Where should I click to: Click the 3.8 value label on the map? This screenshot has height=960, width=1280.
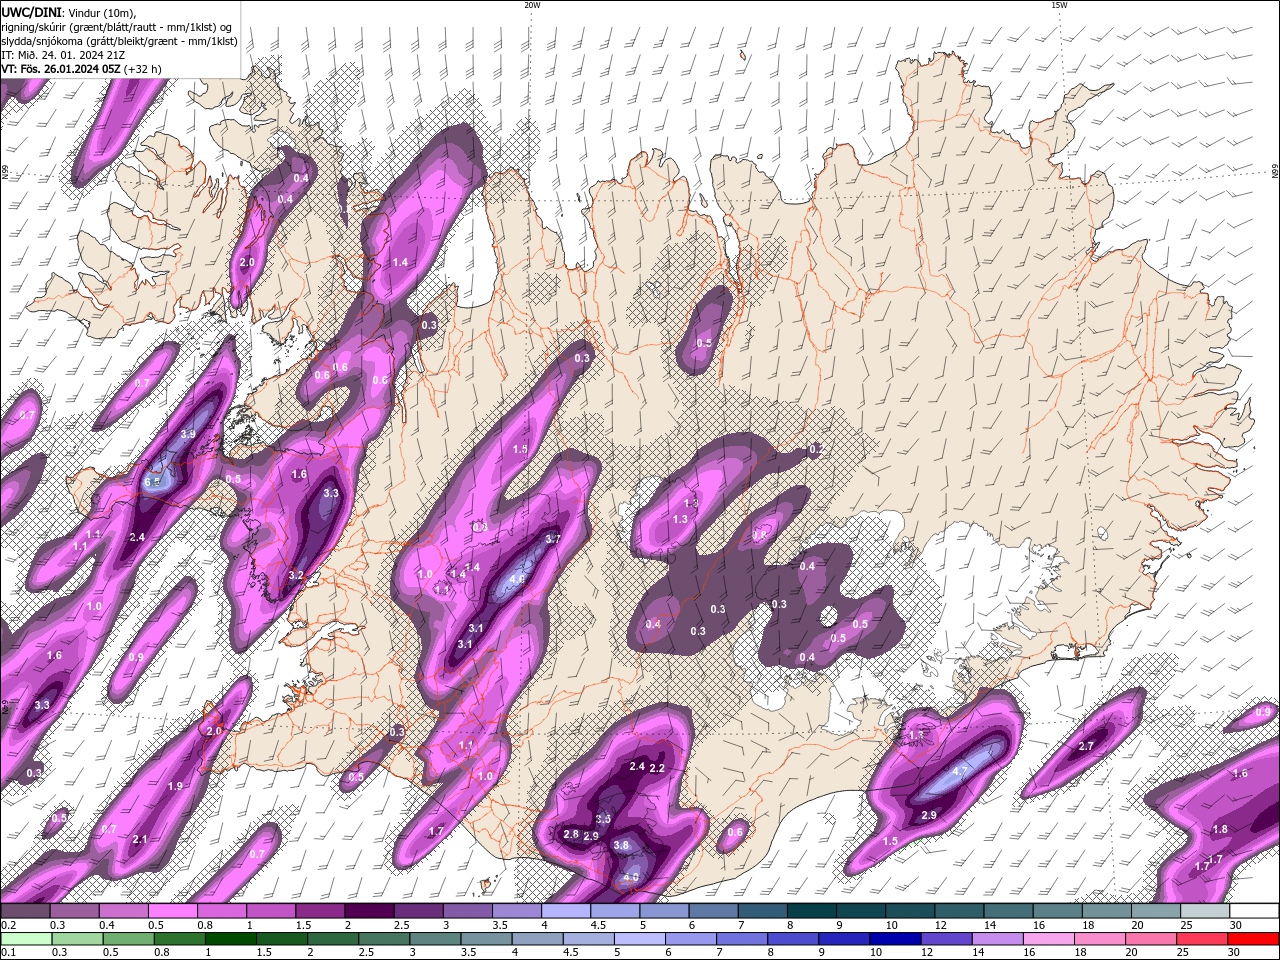pyautogui.click(x=620, y=845)
